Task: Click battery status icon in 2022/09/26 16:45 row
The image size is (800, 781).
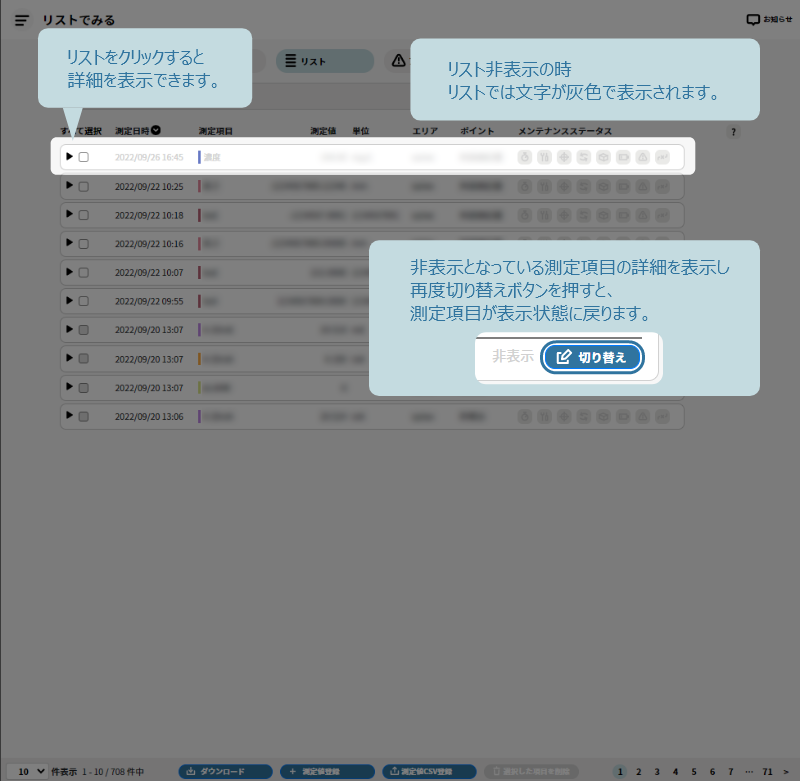Action: point(623,157)
